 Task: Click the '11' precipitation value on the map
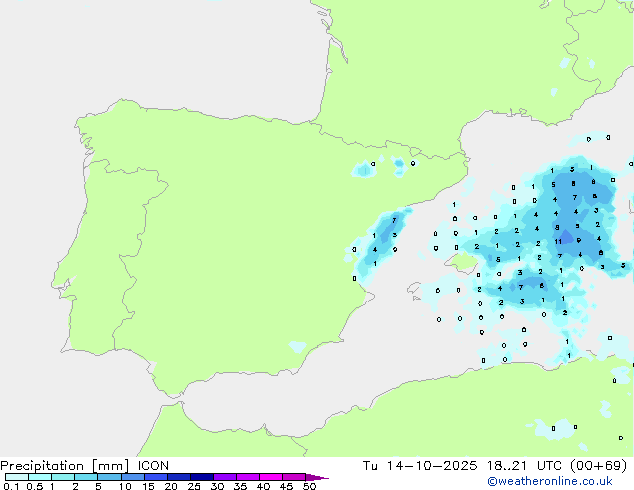[x=558, y=242]
